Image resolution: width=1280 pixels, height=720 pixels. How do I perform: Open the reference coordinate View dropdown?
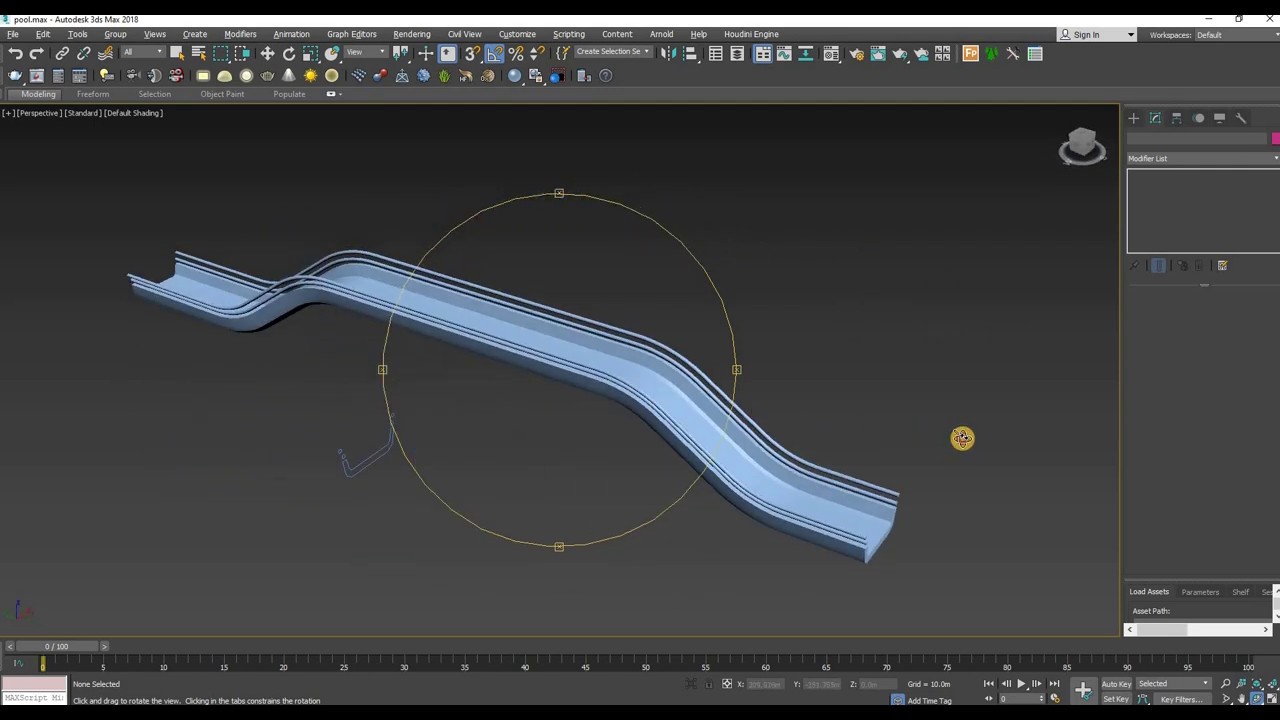(365, 52)
